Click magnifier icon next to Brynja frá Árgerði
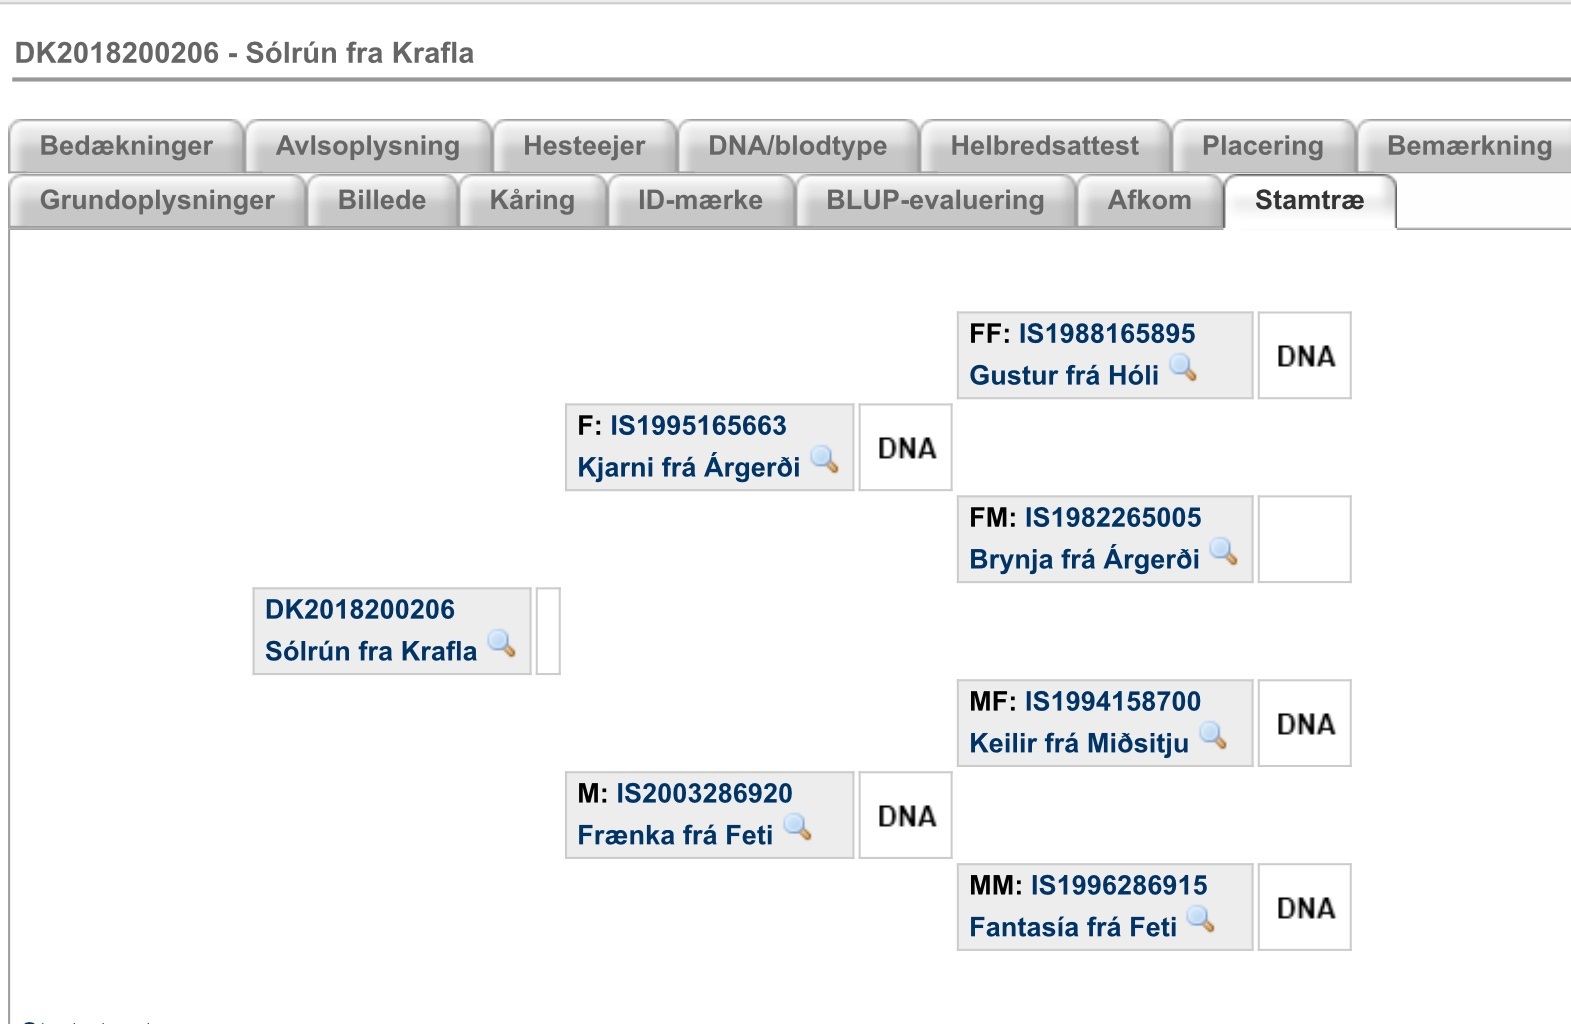Viewport: 1571px width, 1024px height. click(x=1224, y=552)
